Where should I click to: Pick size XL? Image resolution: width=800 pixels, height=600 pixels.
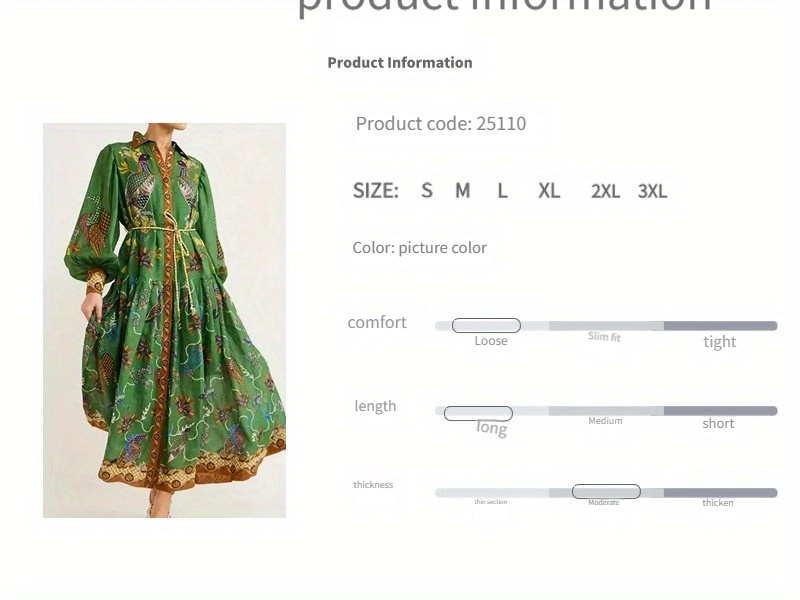click(x=549, y=191)
